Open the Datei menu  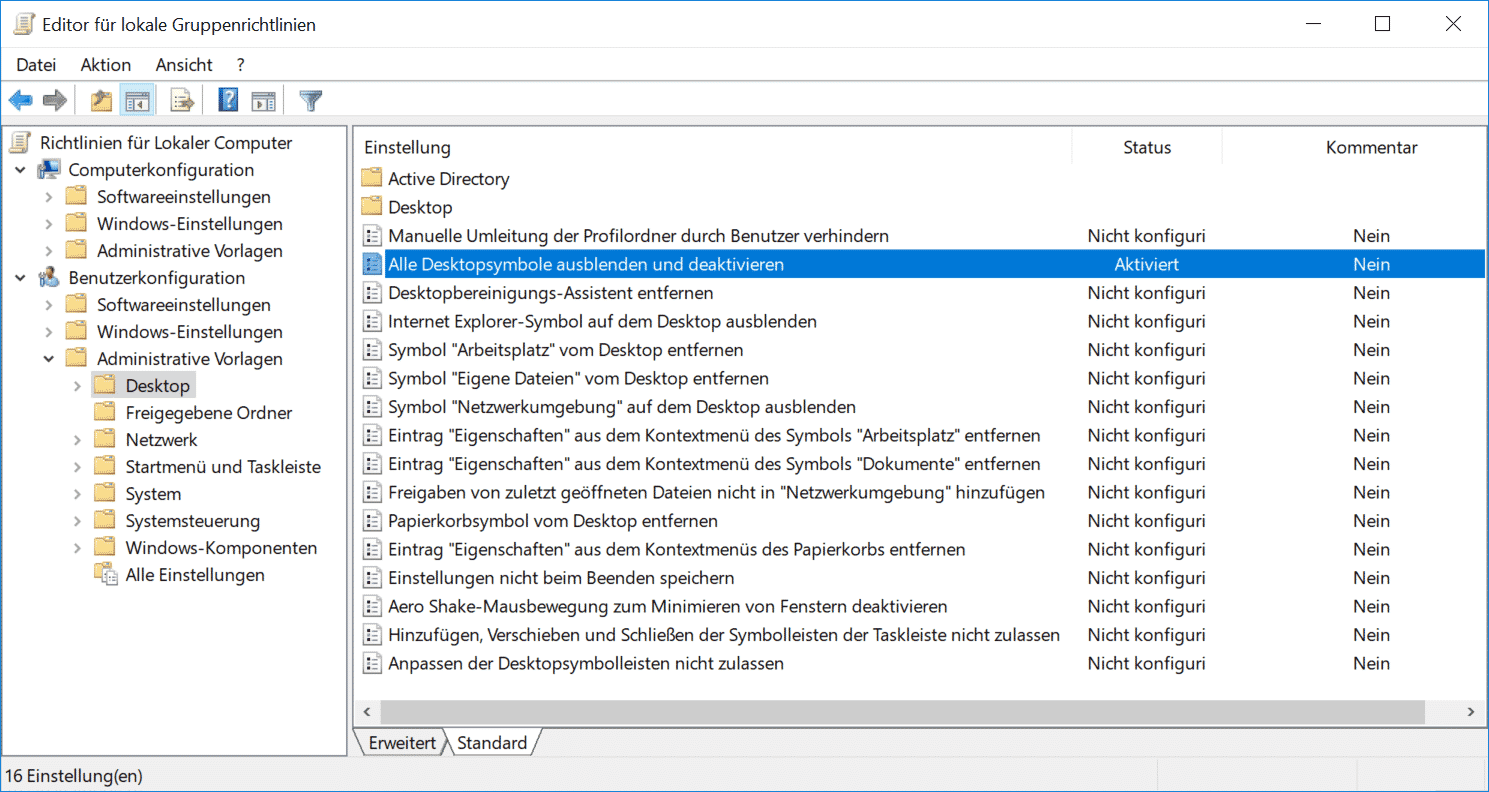click(36, 65)
